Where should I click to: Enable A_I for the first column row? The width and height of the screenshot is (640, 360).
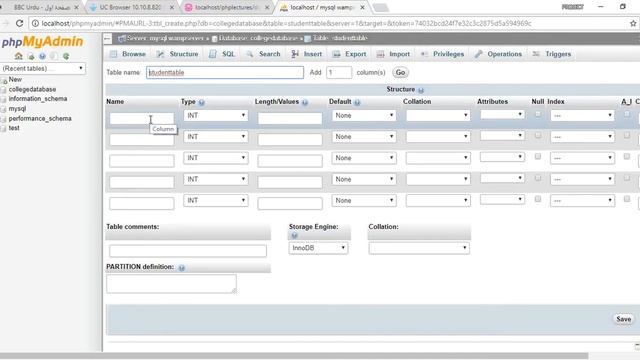[x=627, y=114]
